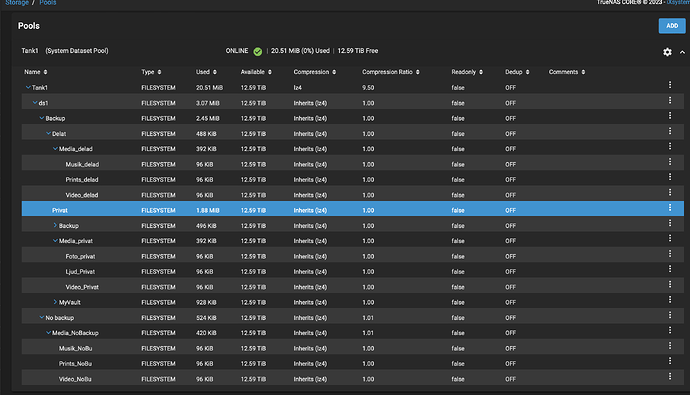Open three-dot menu for the MyVault dataset

tap(670, 299)
